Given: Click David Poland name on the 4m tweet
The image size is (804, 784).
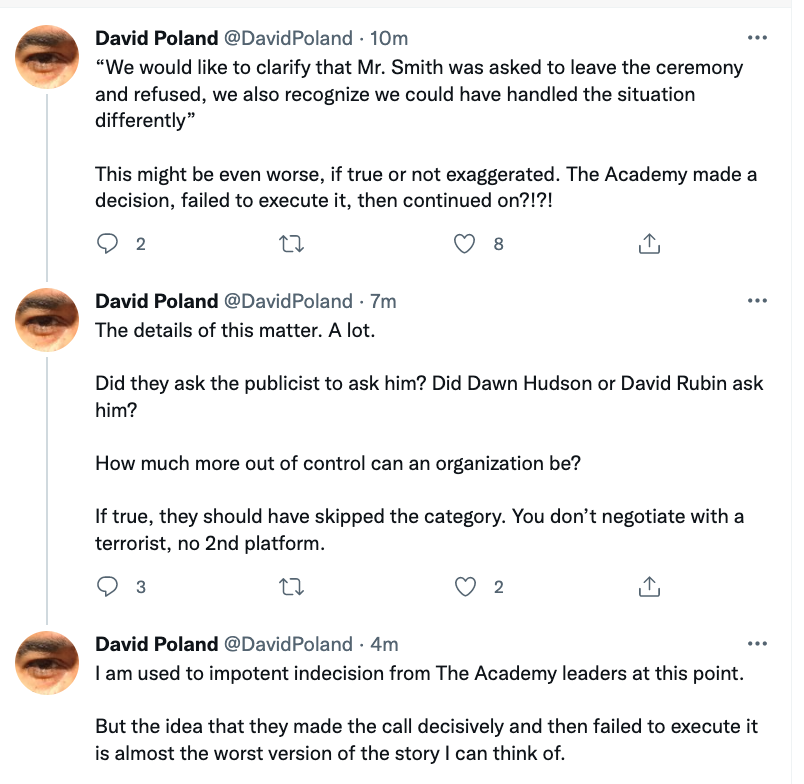Looking at the screenshot, I should point(156,644).
